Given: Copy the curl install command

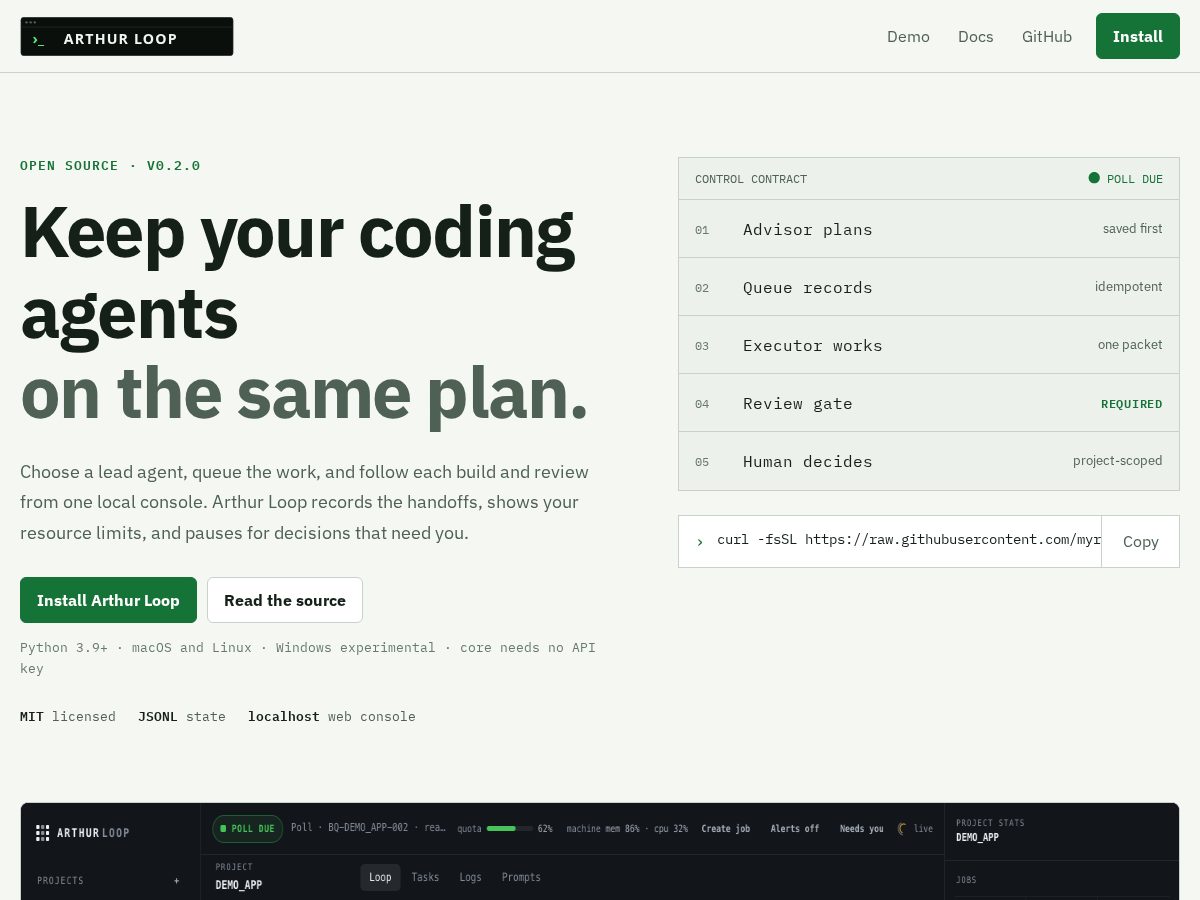Looking at the screenshot, I should (1140, 541).
